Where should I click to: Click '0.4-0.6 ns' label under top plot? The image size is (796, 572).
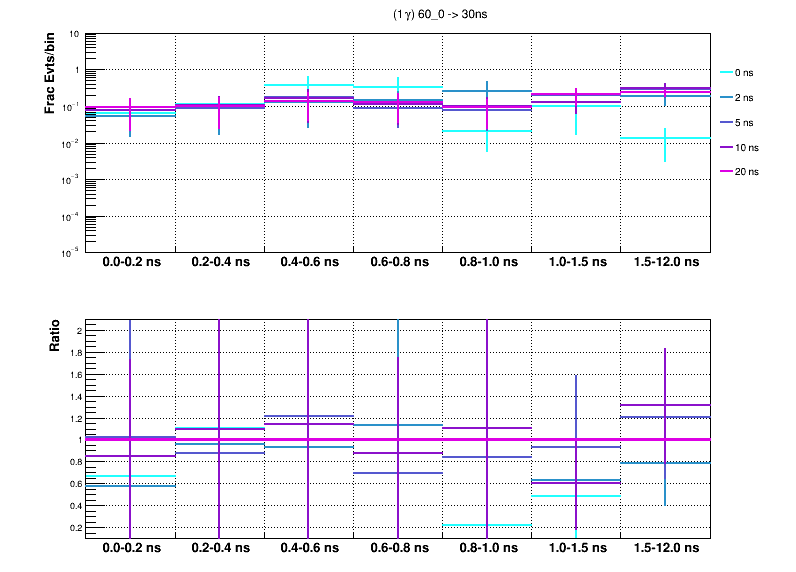(309, 263)
